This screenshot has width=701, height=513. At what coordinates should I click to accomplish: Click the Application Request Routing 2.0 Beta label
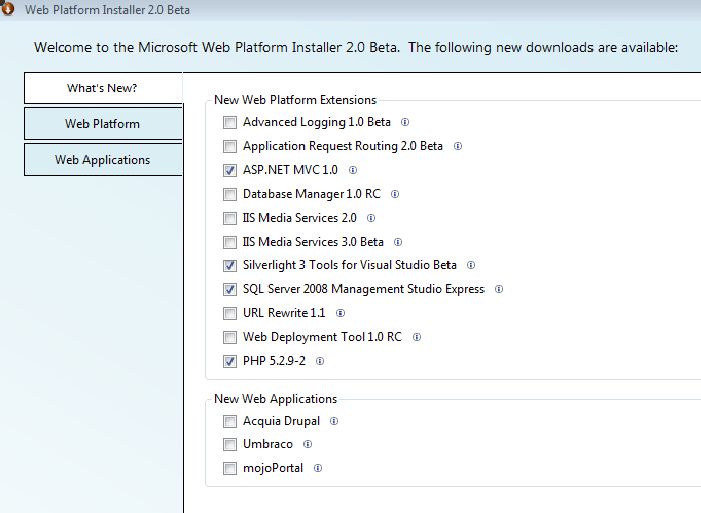343,146
